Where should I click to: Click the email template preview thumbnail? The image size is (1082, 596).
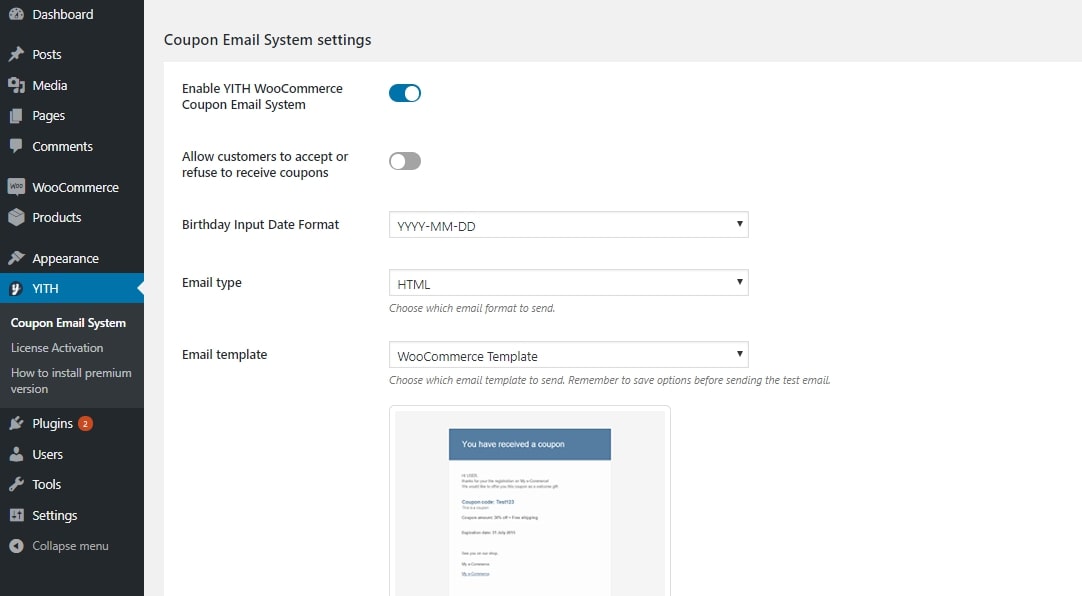(x=530, y=500)
